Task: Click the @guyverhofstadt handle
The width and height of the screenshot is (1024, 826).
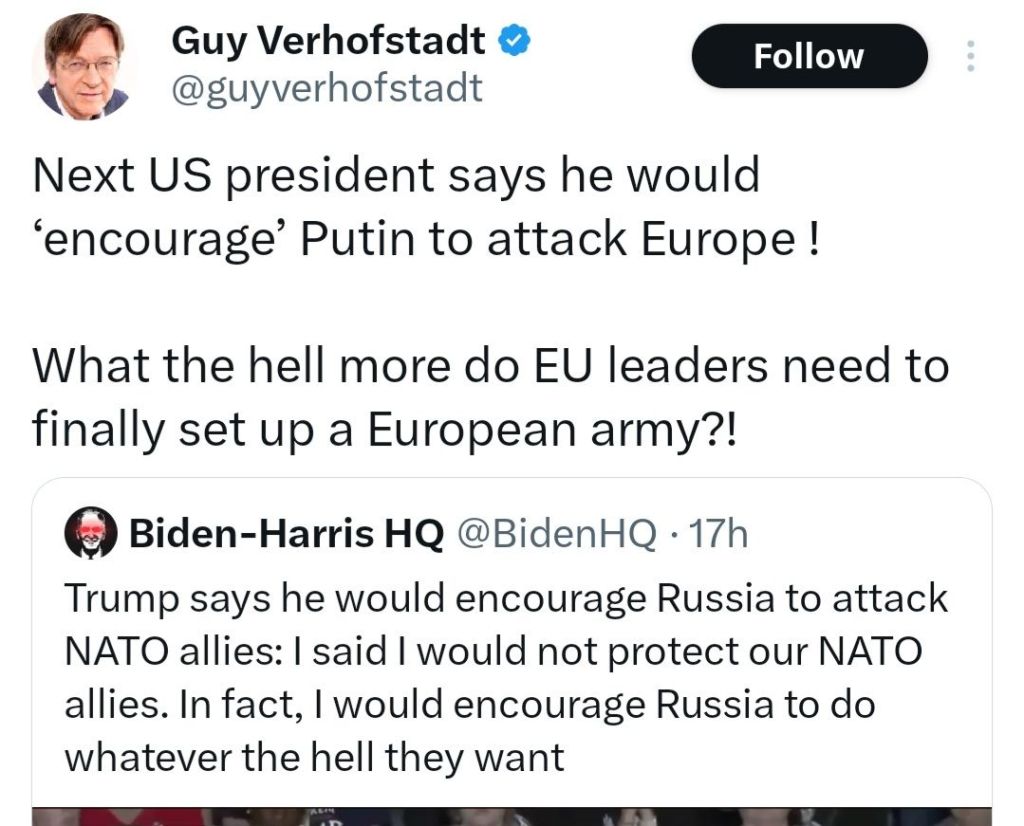Action: (x=327, y=89)
